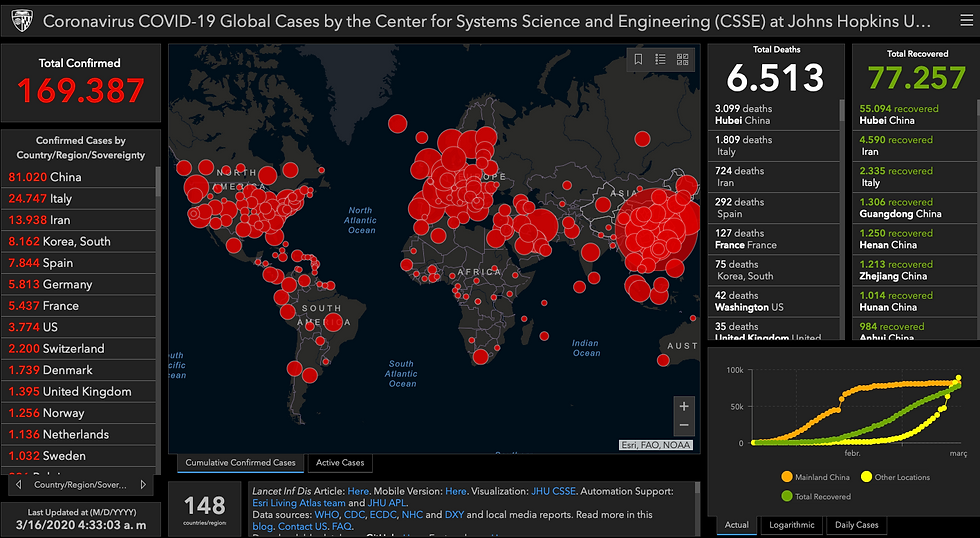Click the Contact US link
Image resolution: width=980 pixels, height=538 pixels.
click(302, 527)
